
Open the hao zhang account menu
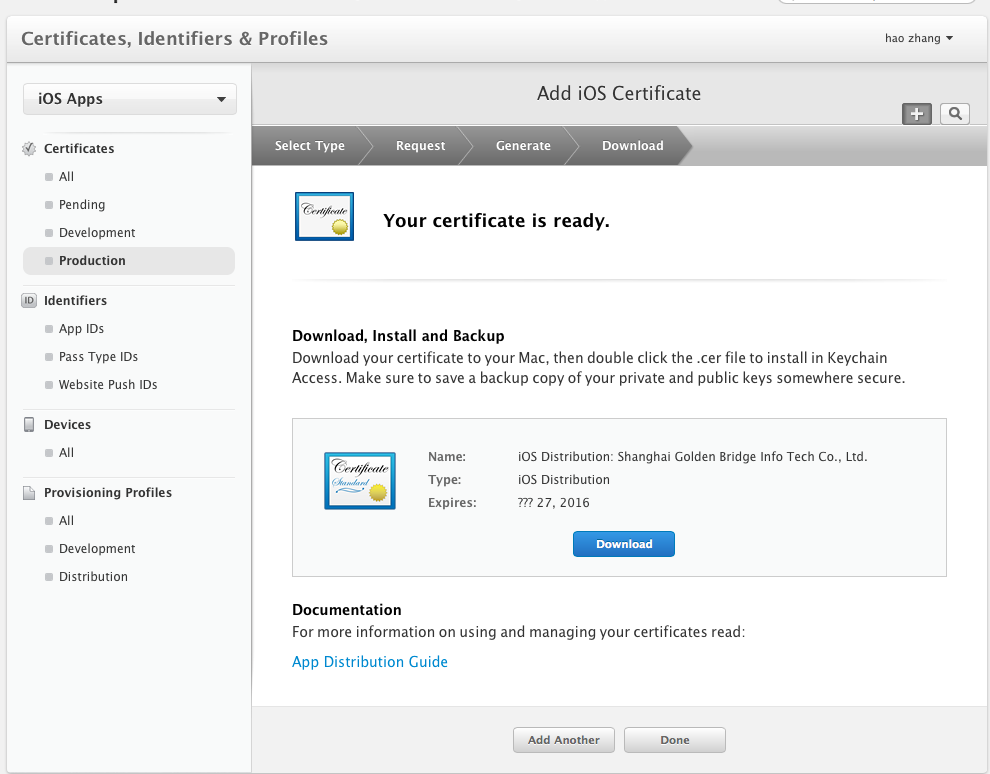point(918,39)
